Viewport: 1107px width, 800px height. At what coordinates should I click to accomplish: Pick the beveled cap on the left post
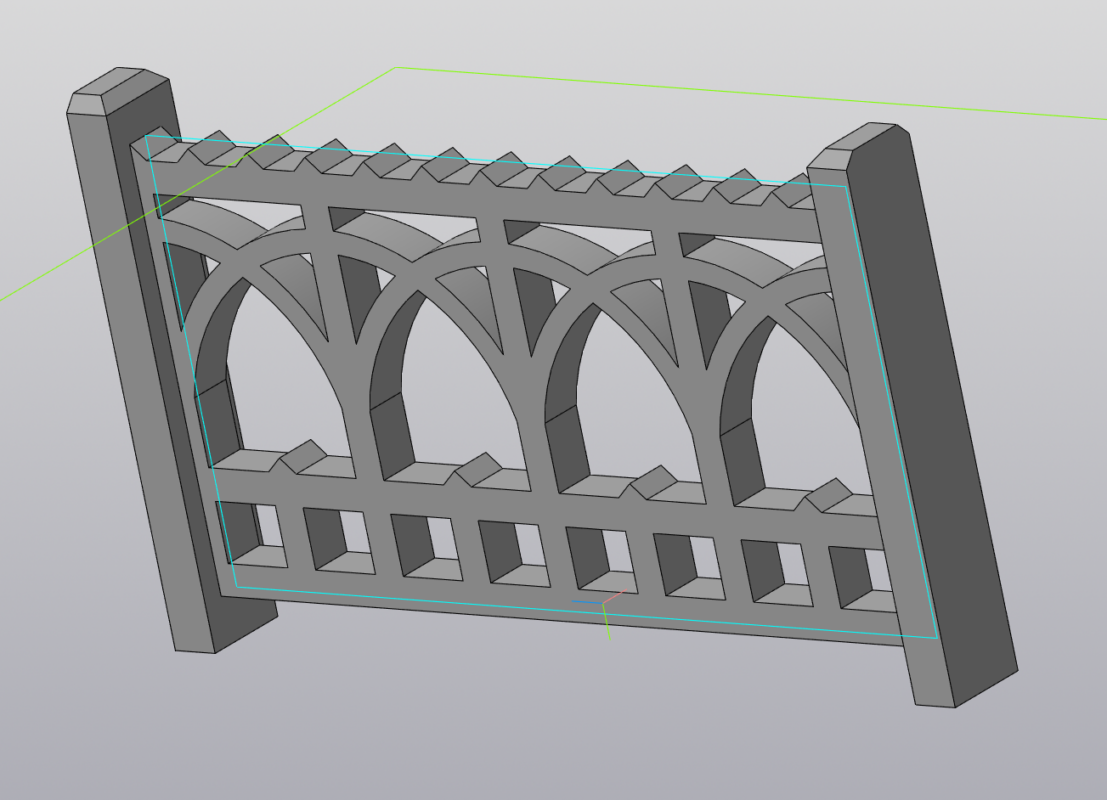(118, 90)
